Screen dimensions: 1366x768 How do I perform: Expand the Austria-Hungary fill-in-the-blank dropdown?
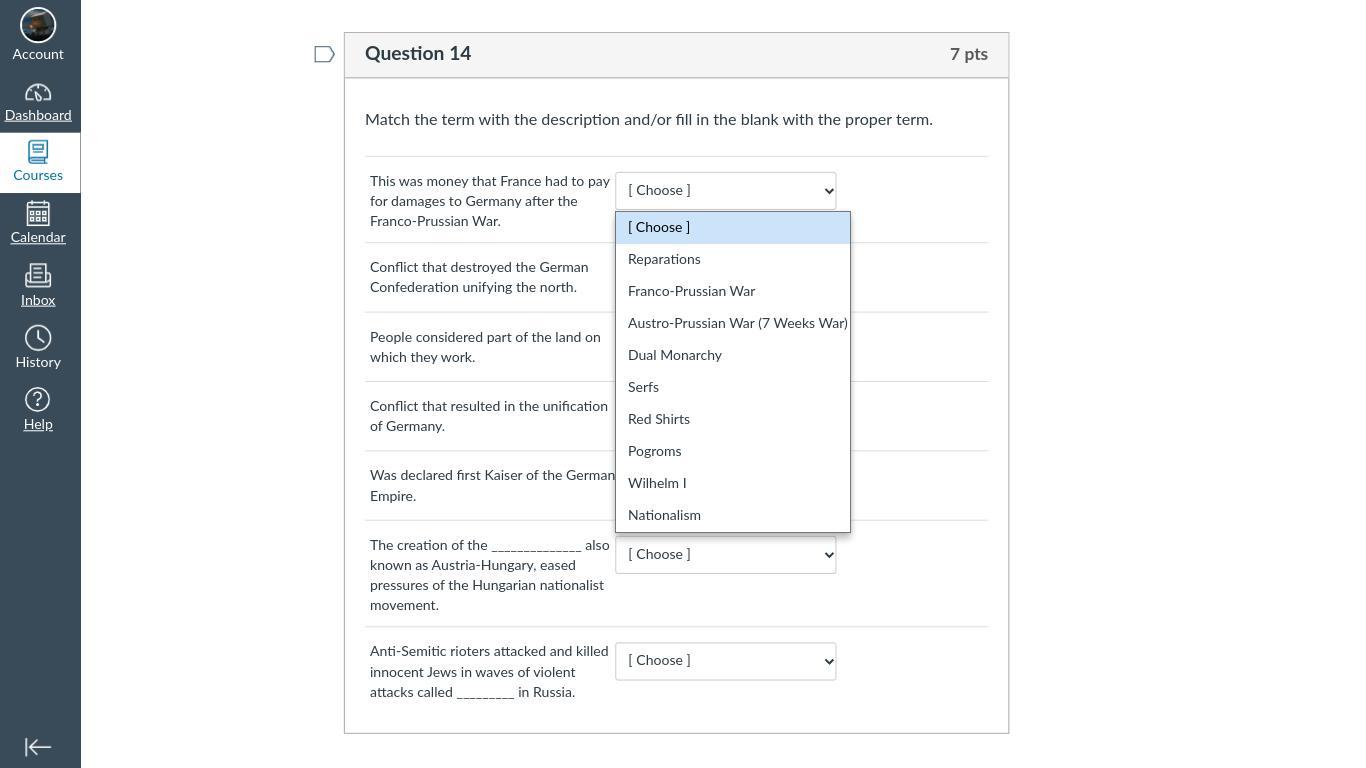pos(725,555)
